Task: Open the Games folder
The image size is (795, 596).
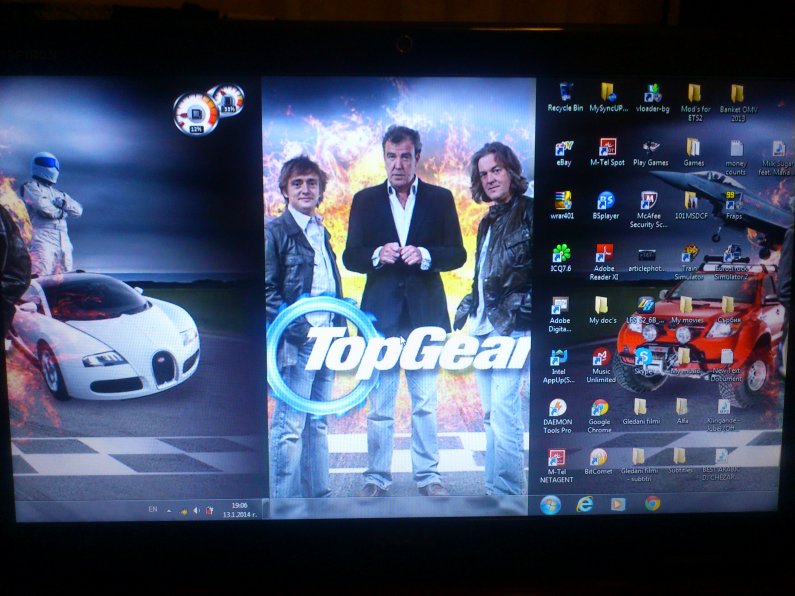Action: pyautogui.click(x=693, y=148)
